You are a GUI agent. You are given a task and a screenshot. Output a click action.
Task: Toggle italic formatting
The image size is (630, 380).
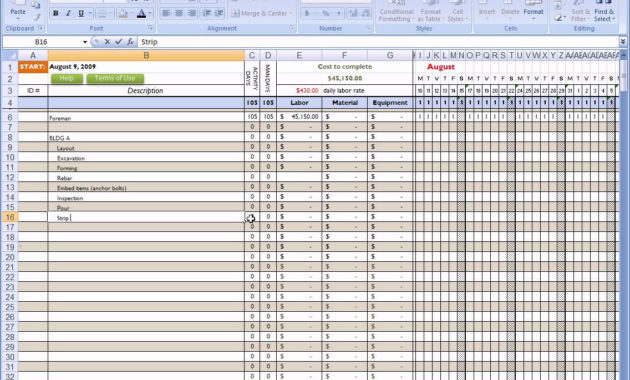(x=68, y=13)
